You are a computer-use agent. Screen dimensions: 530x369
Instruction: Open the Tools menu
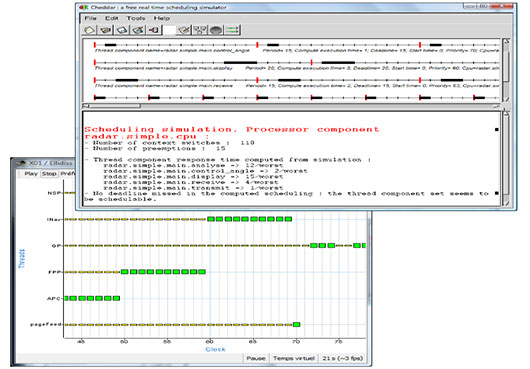tap(136, 18)
